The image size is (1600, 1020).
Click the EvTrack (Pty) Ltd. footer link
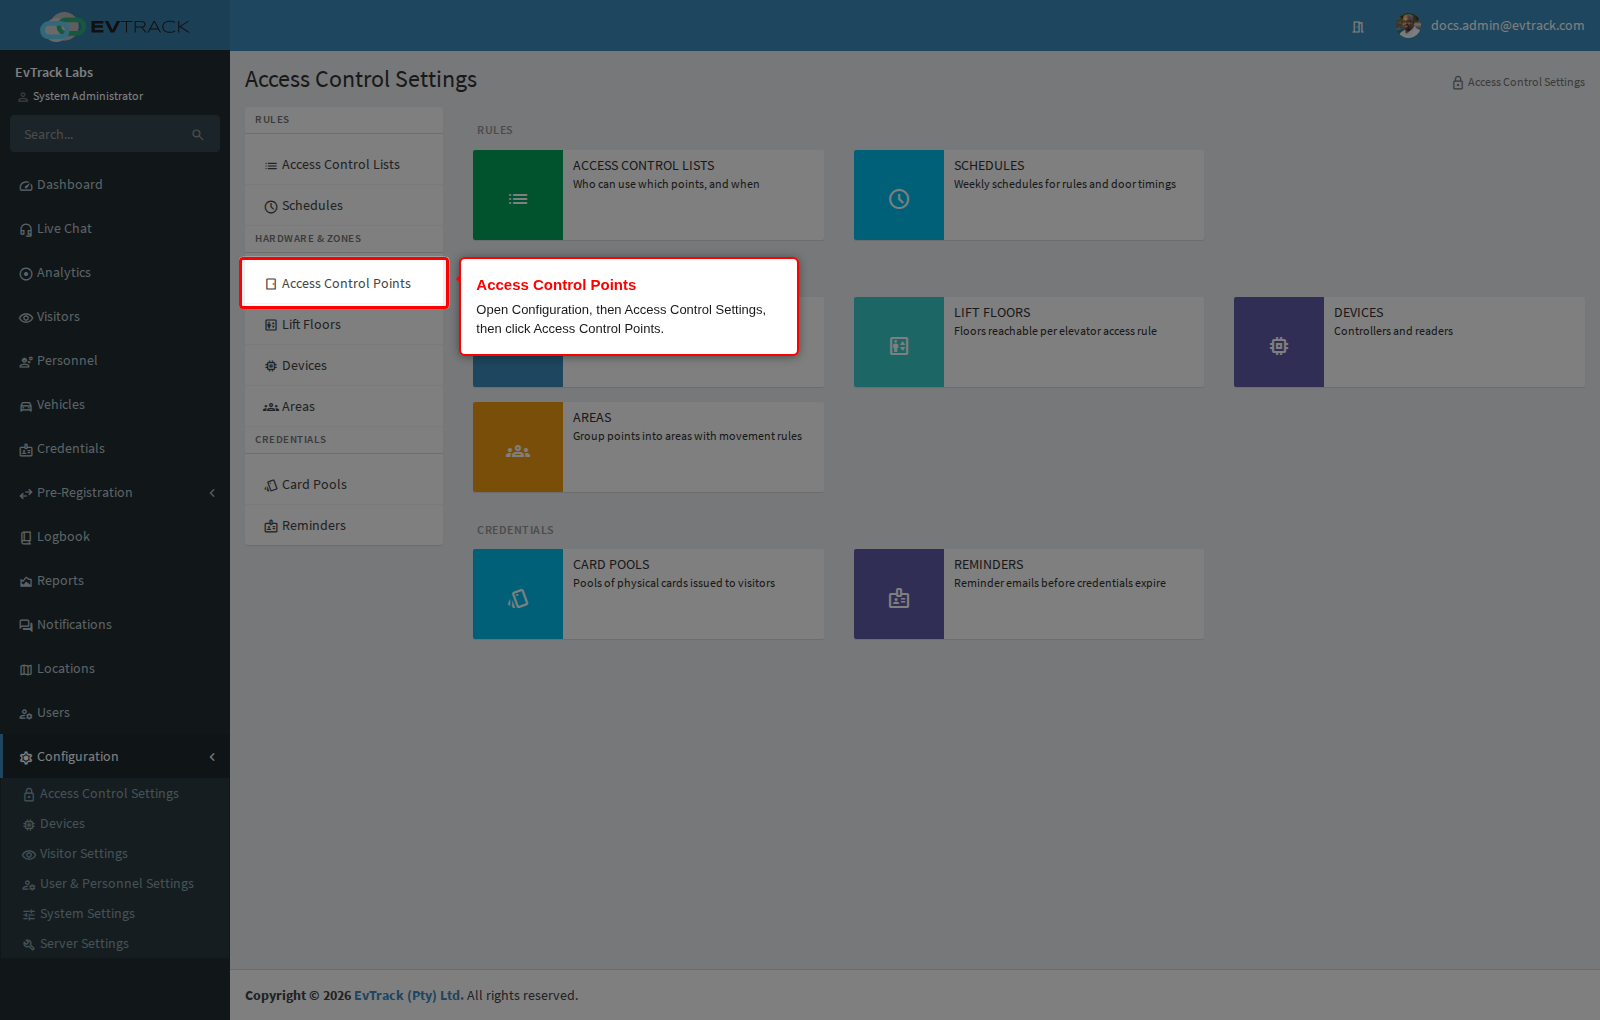[x=409, y=995]
